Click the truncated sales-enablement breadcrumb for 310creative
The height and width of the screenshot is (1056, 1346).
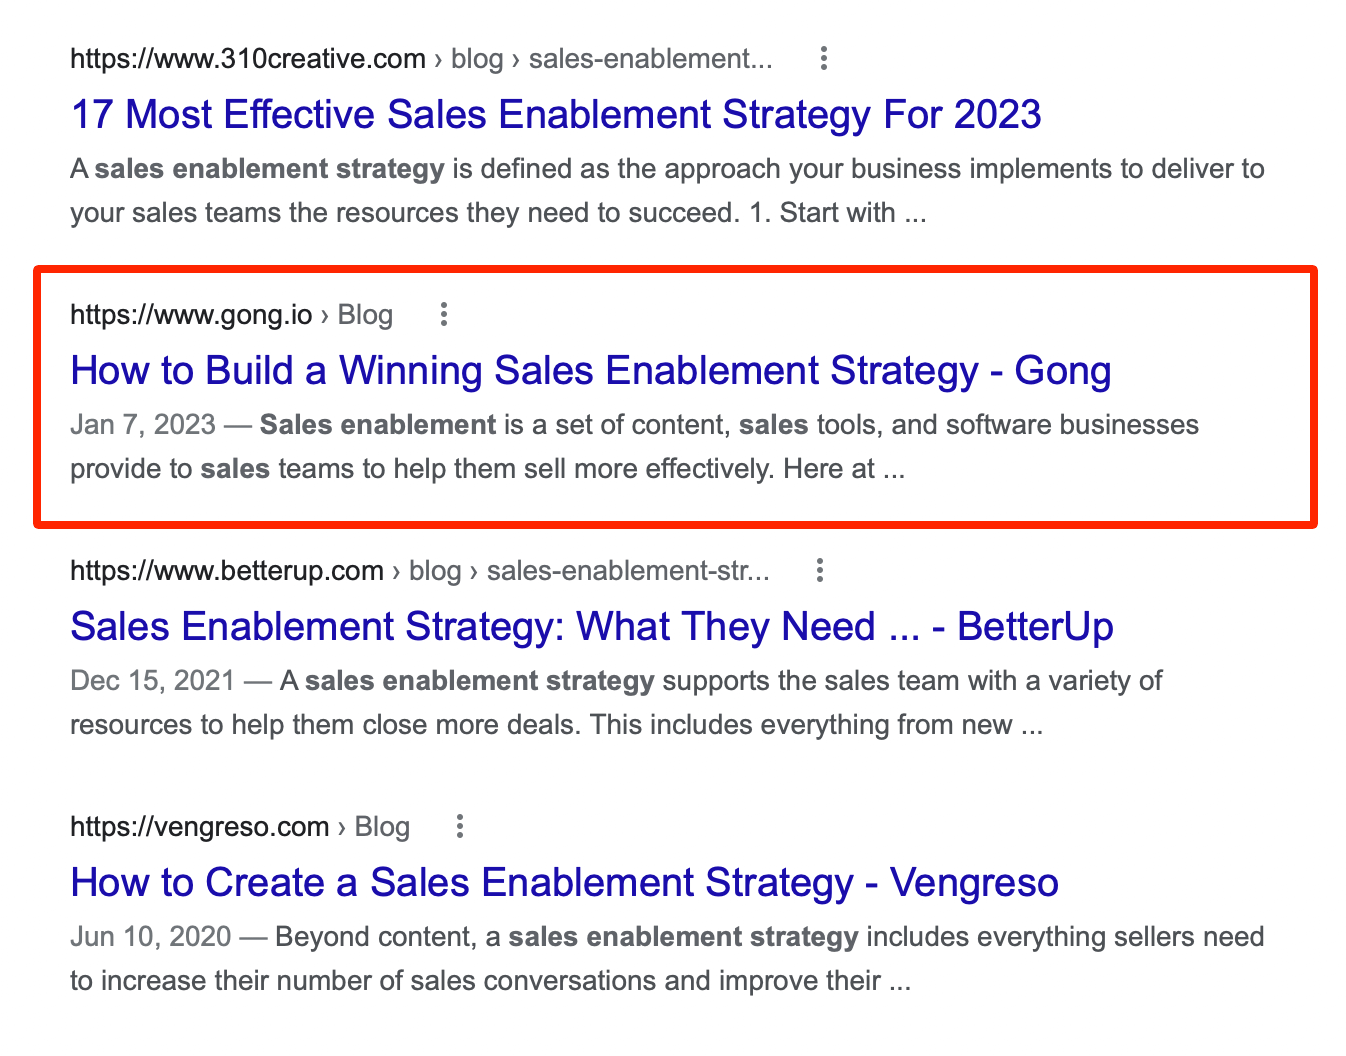pos(650,58)
